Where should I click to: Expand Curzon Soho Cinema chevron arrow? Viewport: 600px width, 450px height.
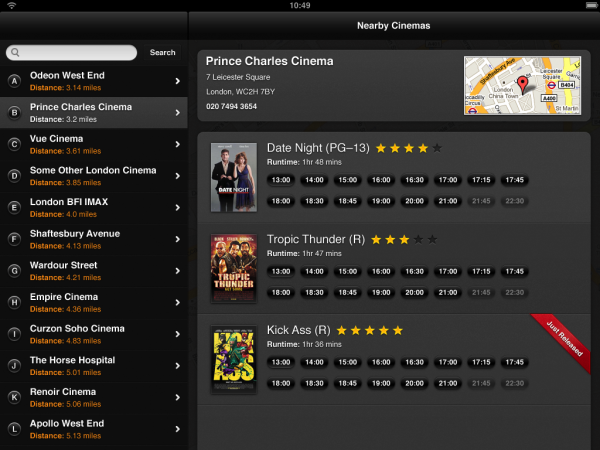click(178, 334)
